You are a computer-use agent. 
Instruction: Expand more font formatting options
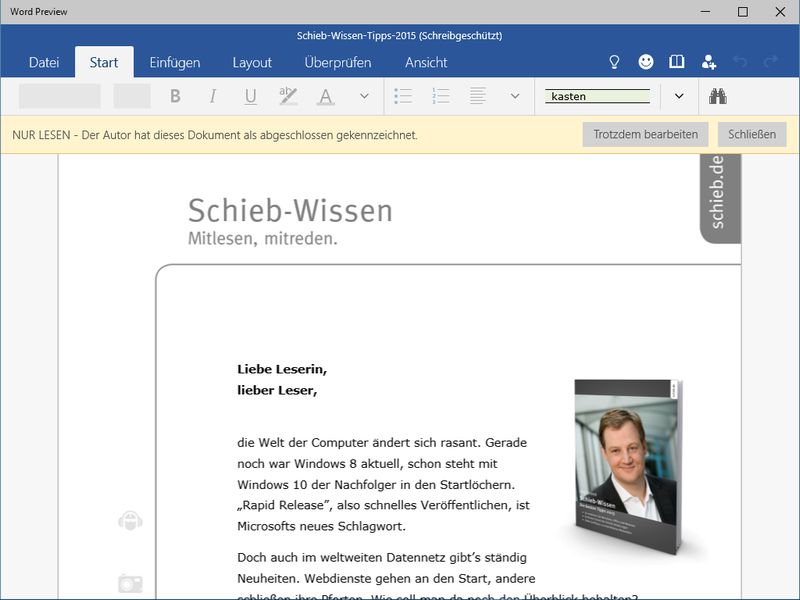[364, 96]
